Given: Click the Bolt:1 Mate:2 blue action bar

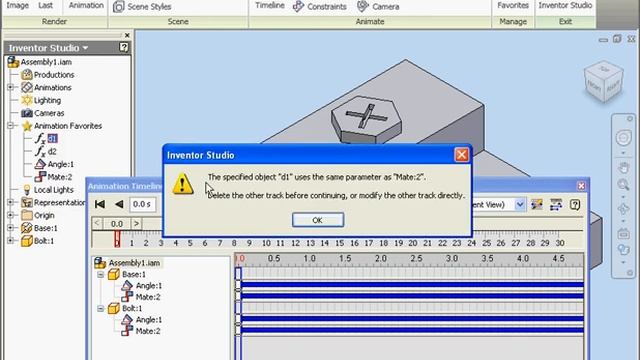Looking at the screenshot, I should tap(412, 330).
